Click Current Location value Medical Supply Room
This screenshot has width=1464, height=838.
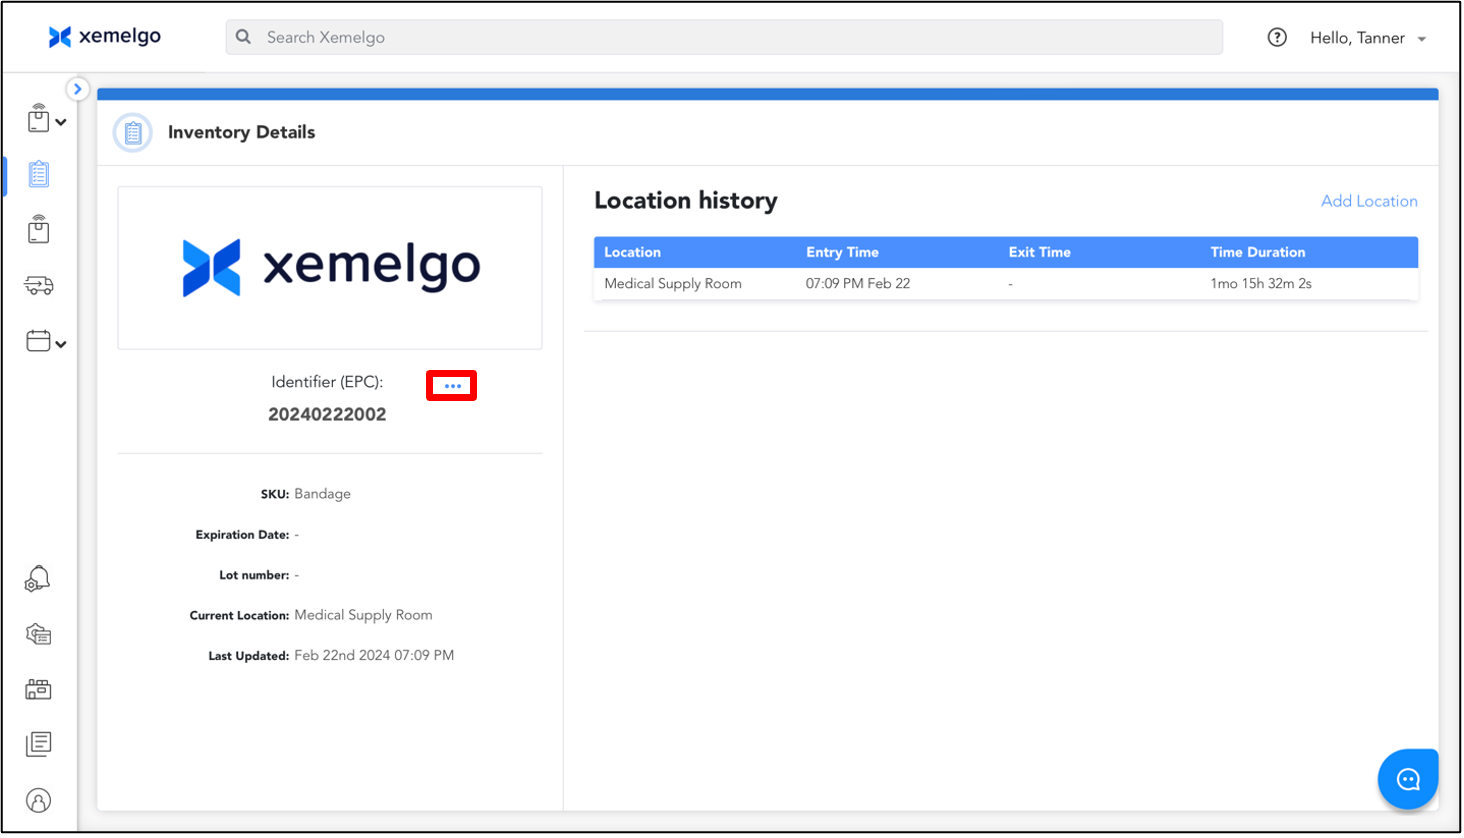tap(363, 615)
